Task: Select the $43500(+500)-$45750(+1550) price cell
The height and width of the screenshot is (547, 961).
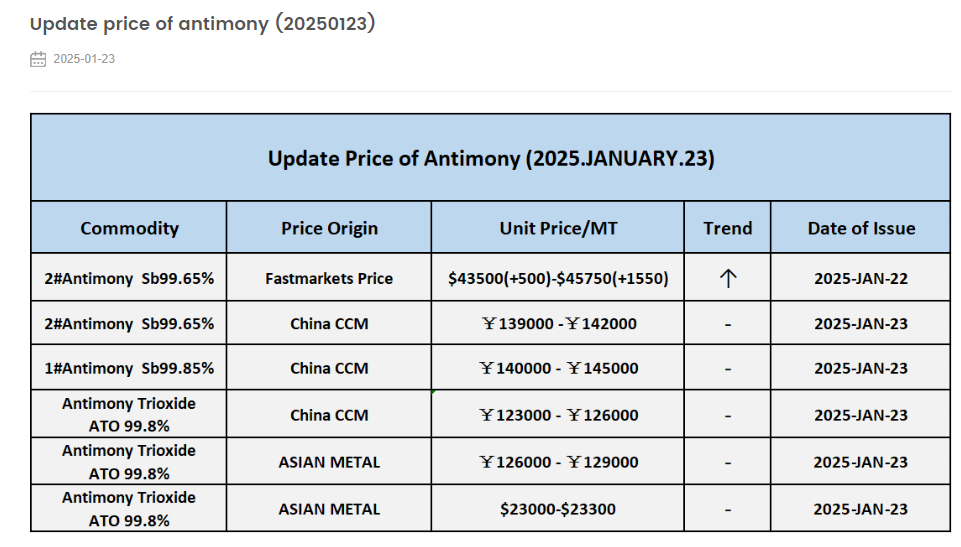Action: [x=558, y=279]
